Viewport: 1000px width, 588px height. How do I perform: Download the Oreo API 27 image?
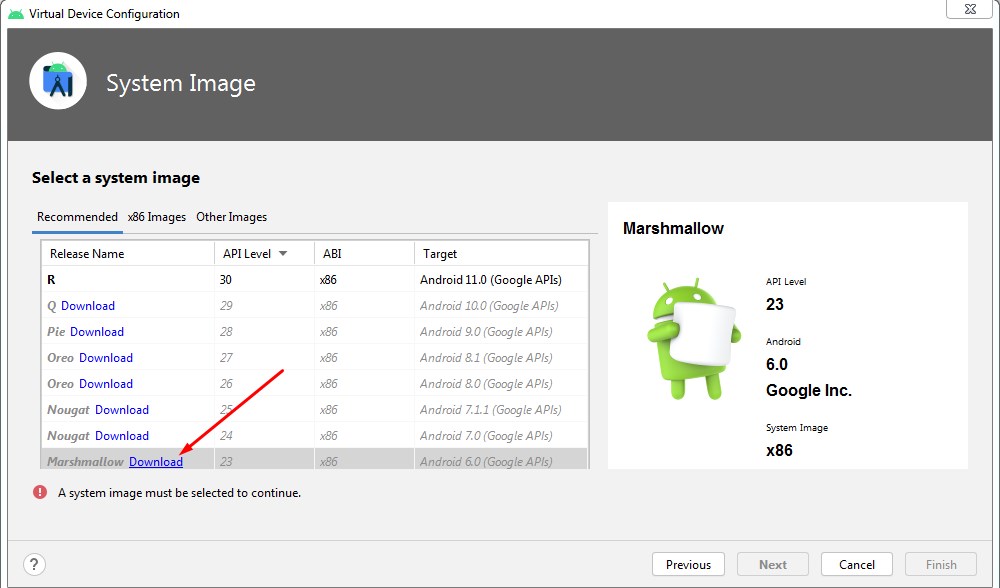(x=106, y=358)
